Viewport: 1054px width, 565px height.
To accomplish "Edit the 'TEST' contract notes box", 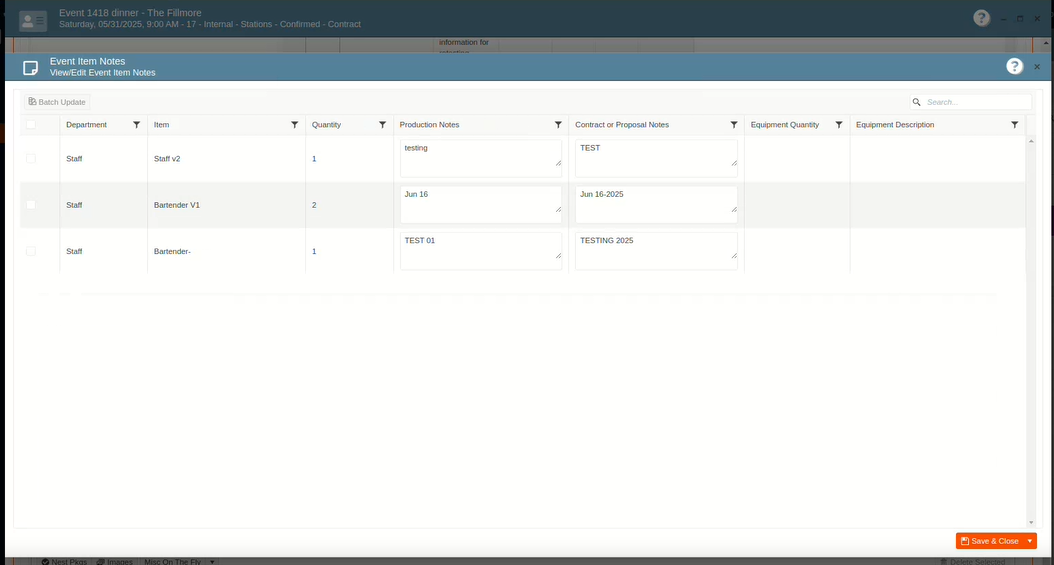I will click(x=656, y=159).
